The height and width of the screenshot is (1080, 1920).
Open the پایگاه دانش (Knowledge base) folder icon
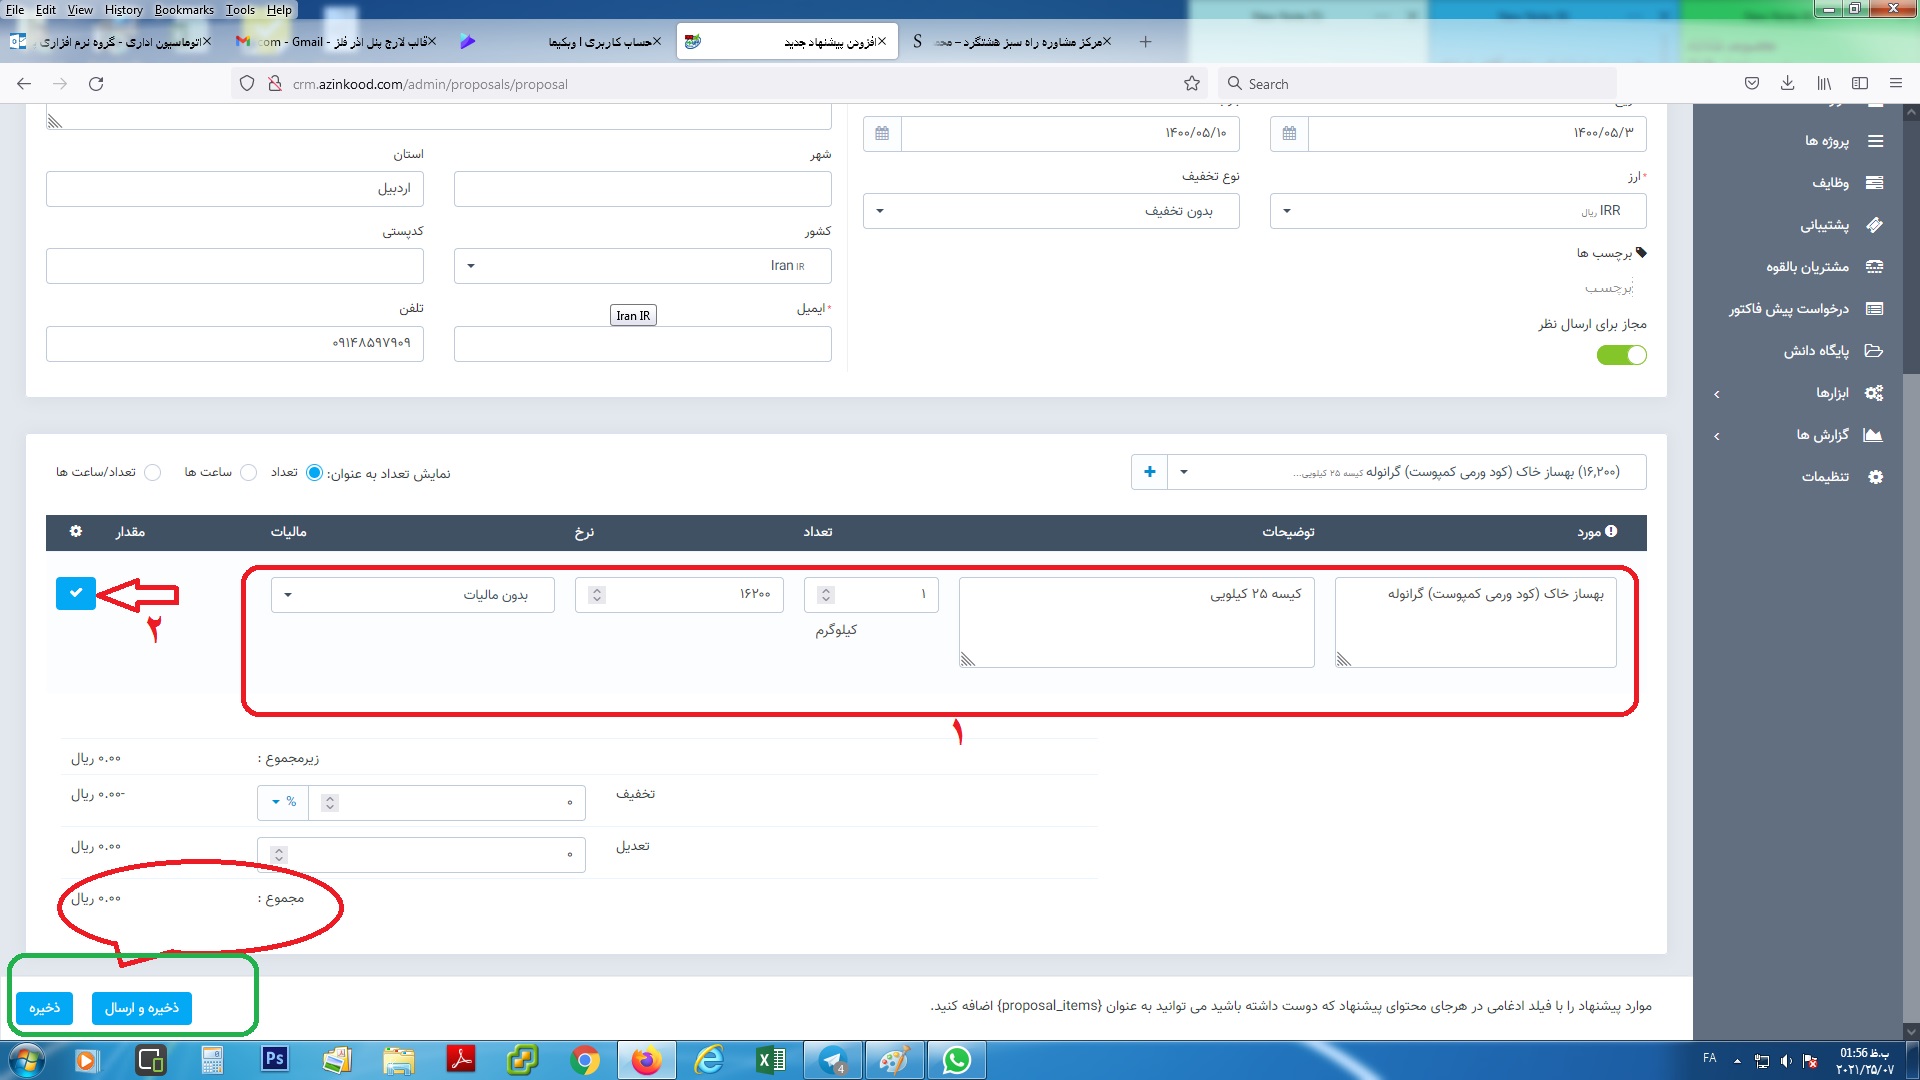(1875, 351)
